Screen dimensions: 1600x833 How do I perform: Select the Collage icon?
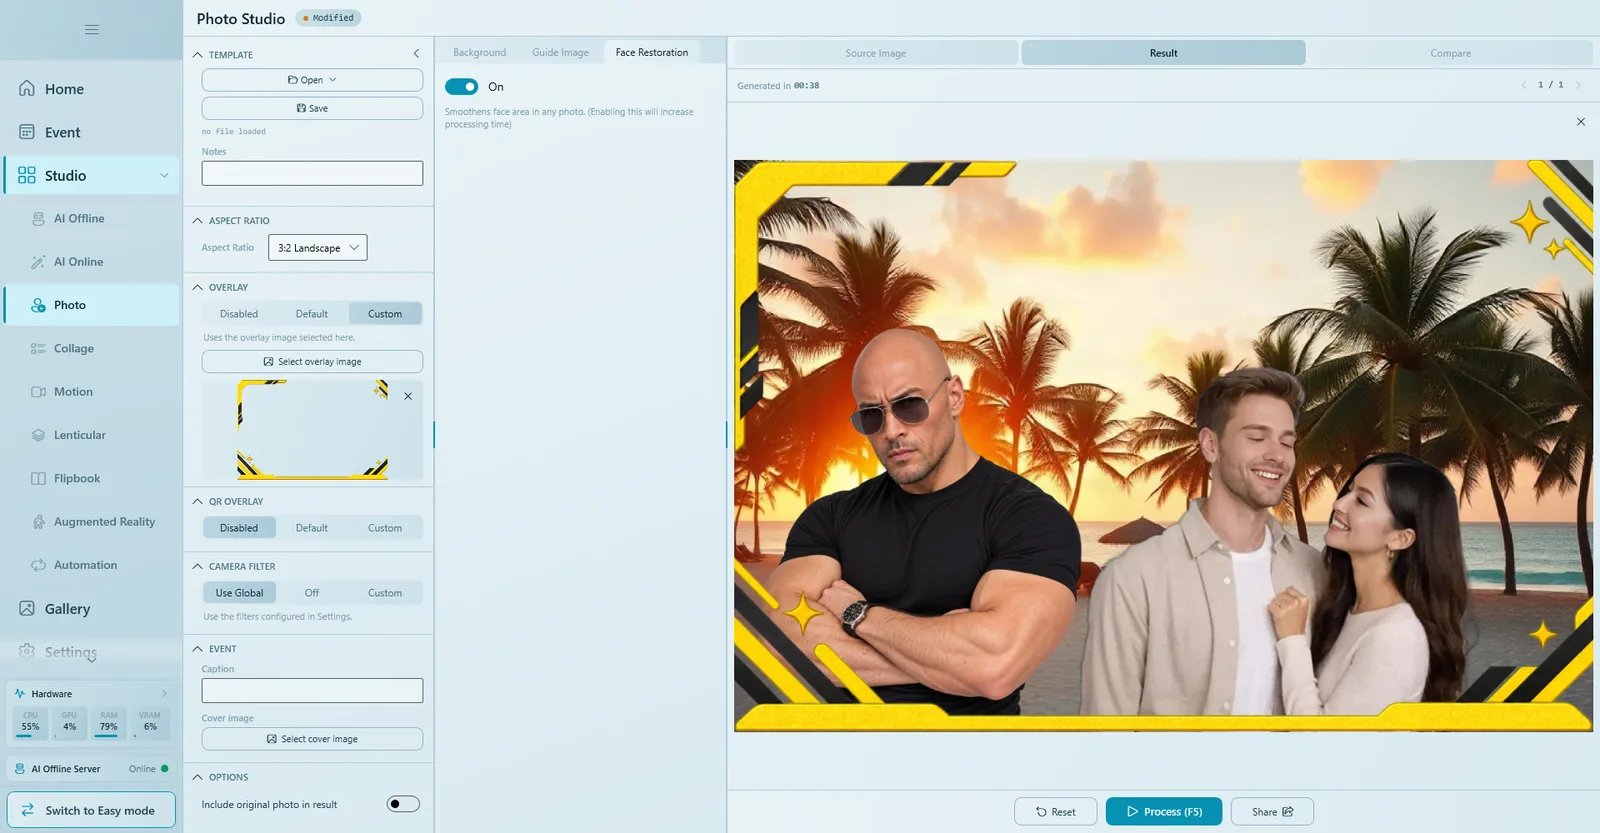(x=38, y=349)
